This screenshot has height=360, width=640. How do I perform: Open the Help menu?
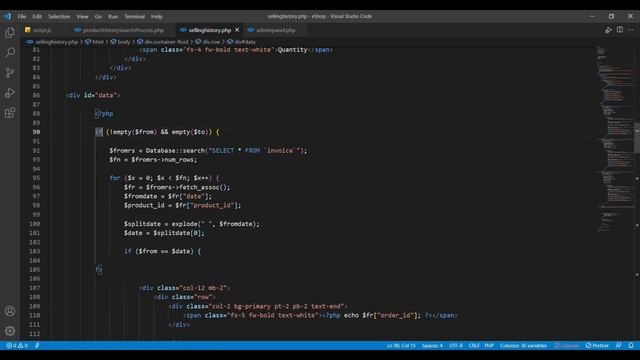point(157,16)
